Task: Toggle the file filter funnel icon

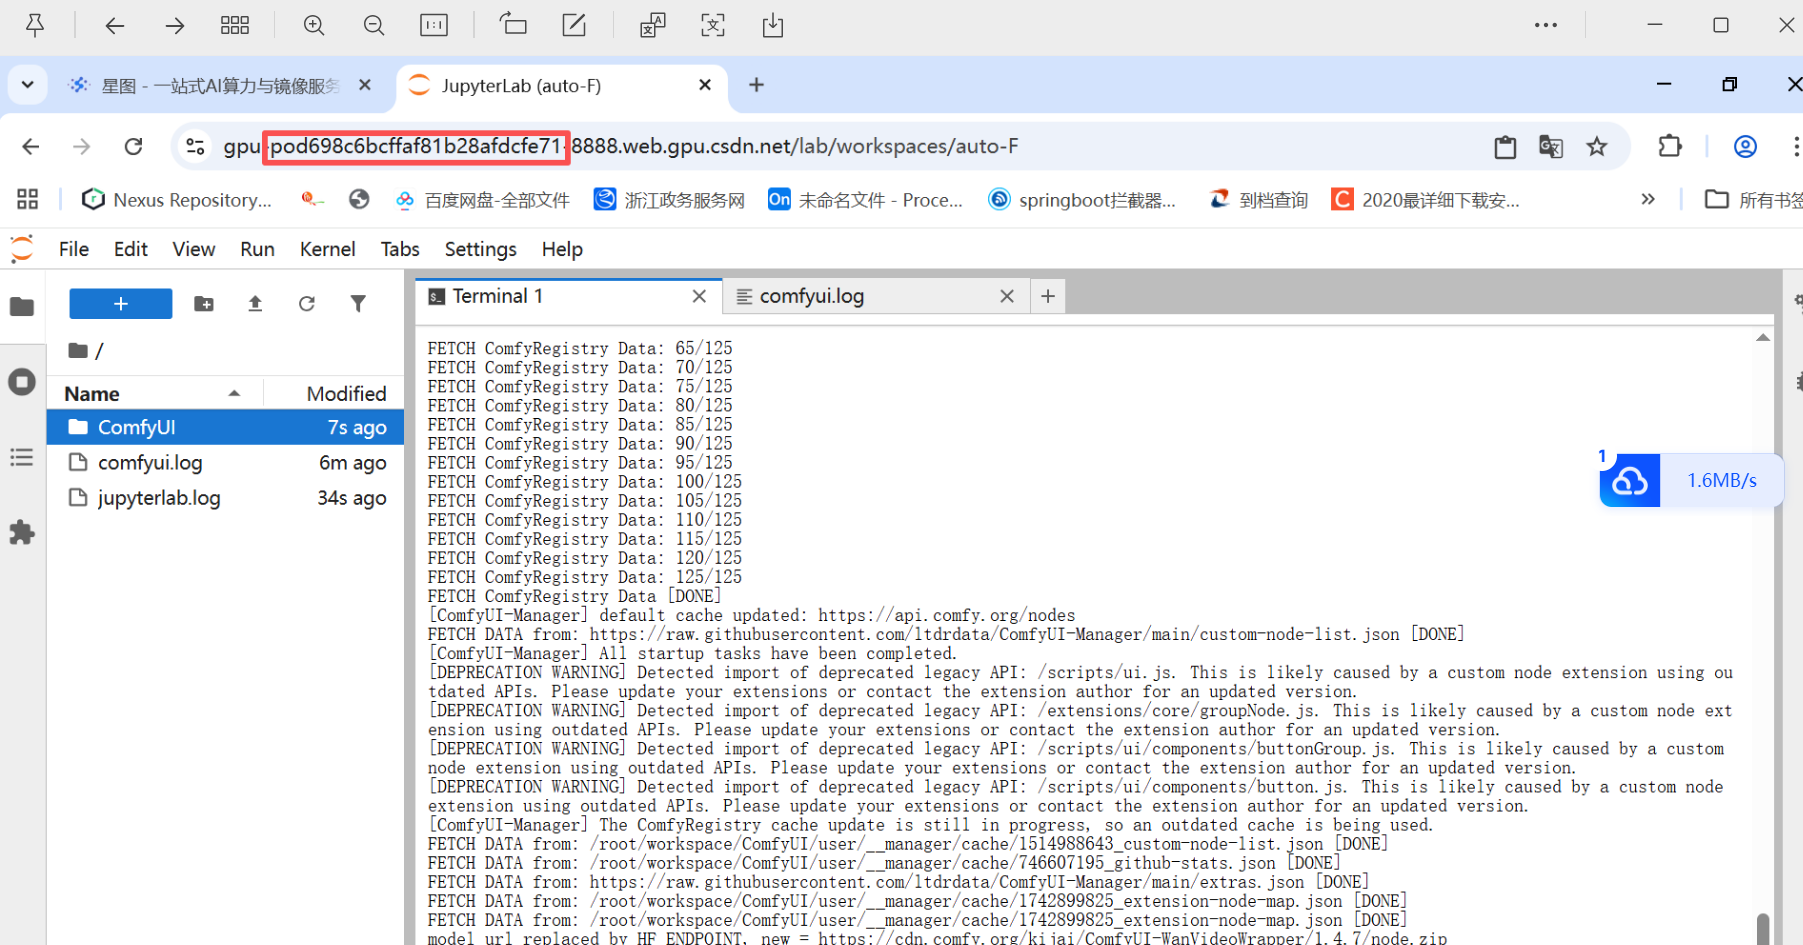Action: (358, 303)
